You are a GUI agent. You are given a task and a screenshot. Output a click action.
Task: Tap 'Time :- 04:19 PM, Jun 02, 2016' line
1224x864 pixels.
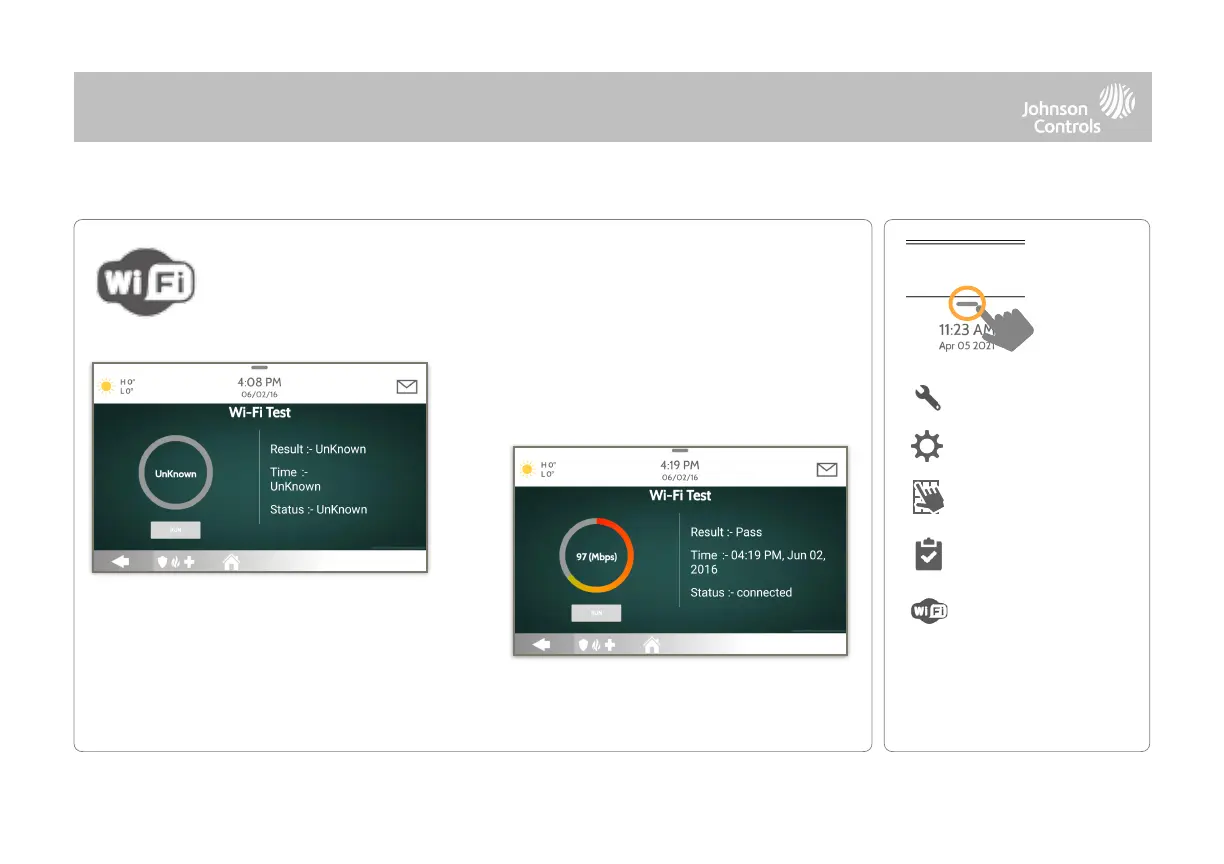pyautogui.click(x=757, y=562)
